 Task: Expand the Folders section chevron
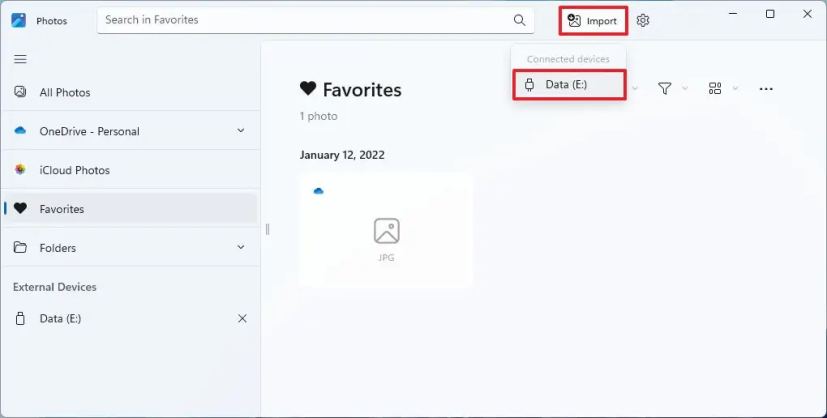coord(241,248)
